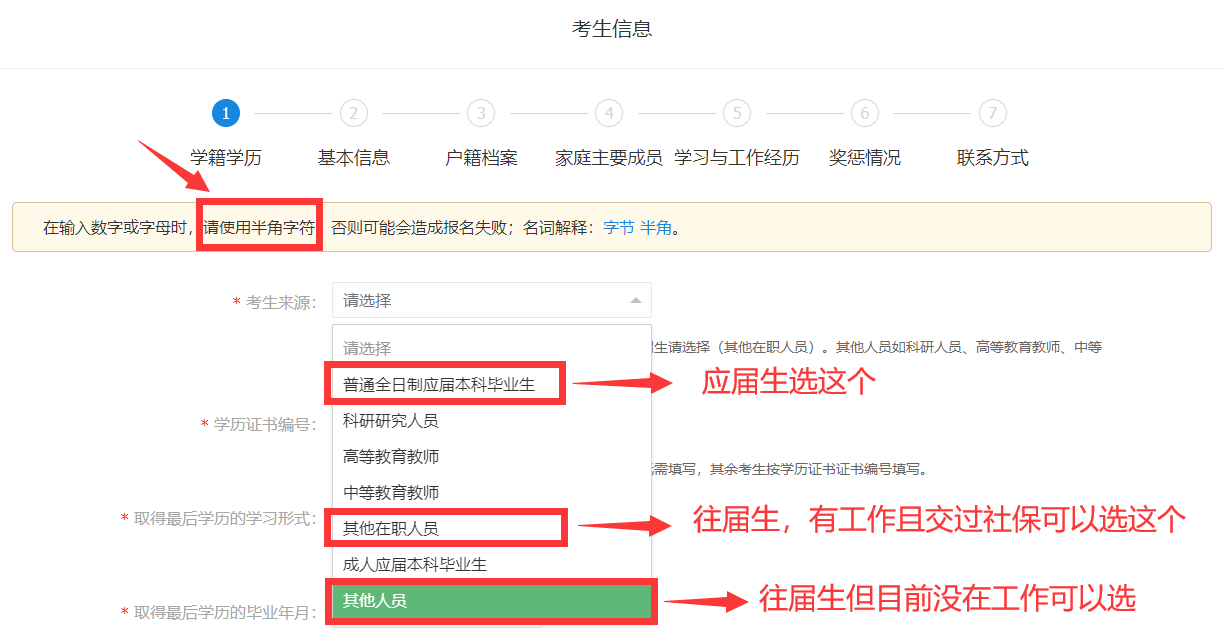Click step 7 circle for 联系方式
Image resolution: width=1224 pixels, height=641 pixels.
(x=992, y=113)
